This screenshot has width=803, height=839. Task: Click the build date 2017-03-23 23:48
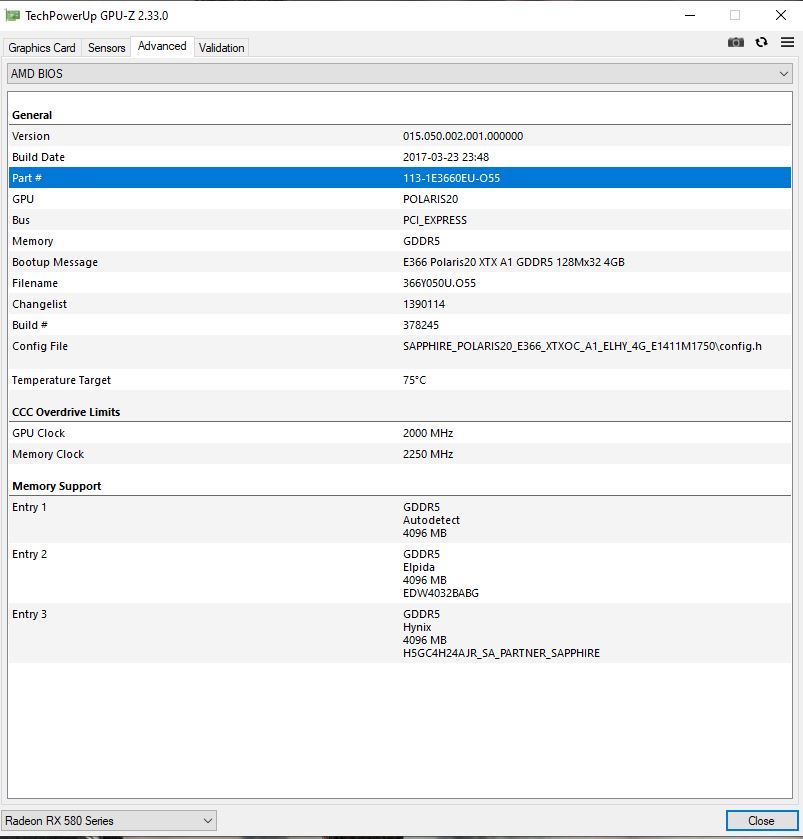coord(446,157)
